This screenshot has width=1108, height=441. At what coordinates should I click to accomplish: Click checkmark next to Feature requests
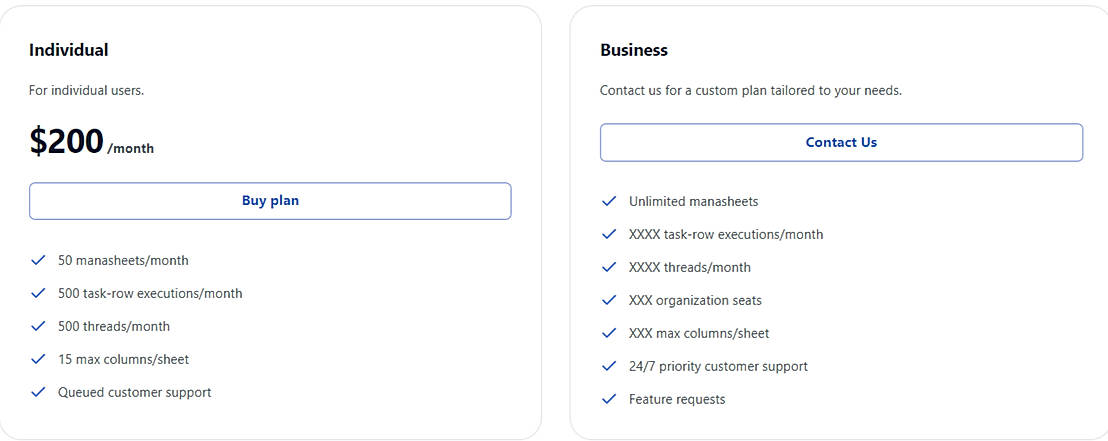point(609,399)
